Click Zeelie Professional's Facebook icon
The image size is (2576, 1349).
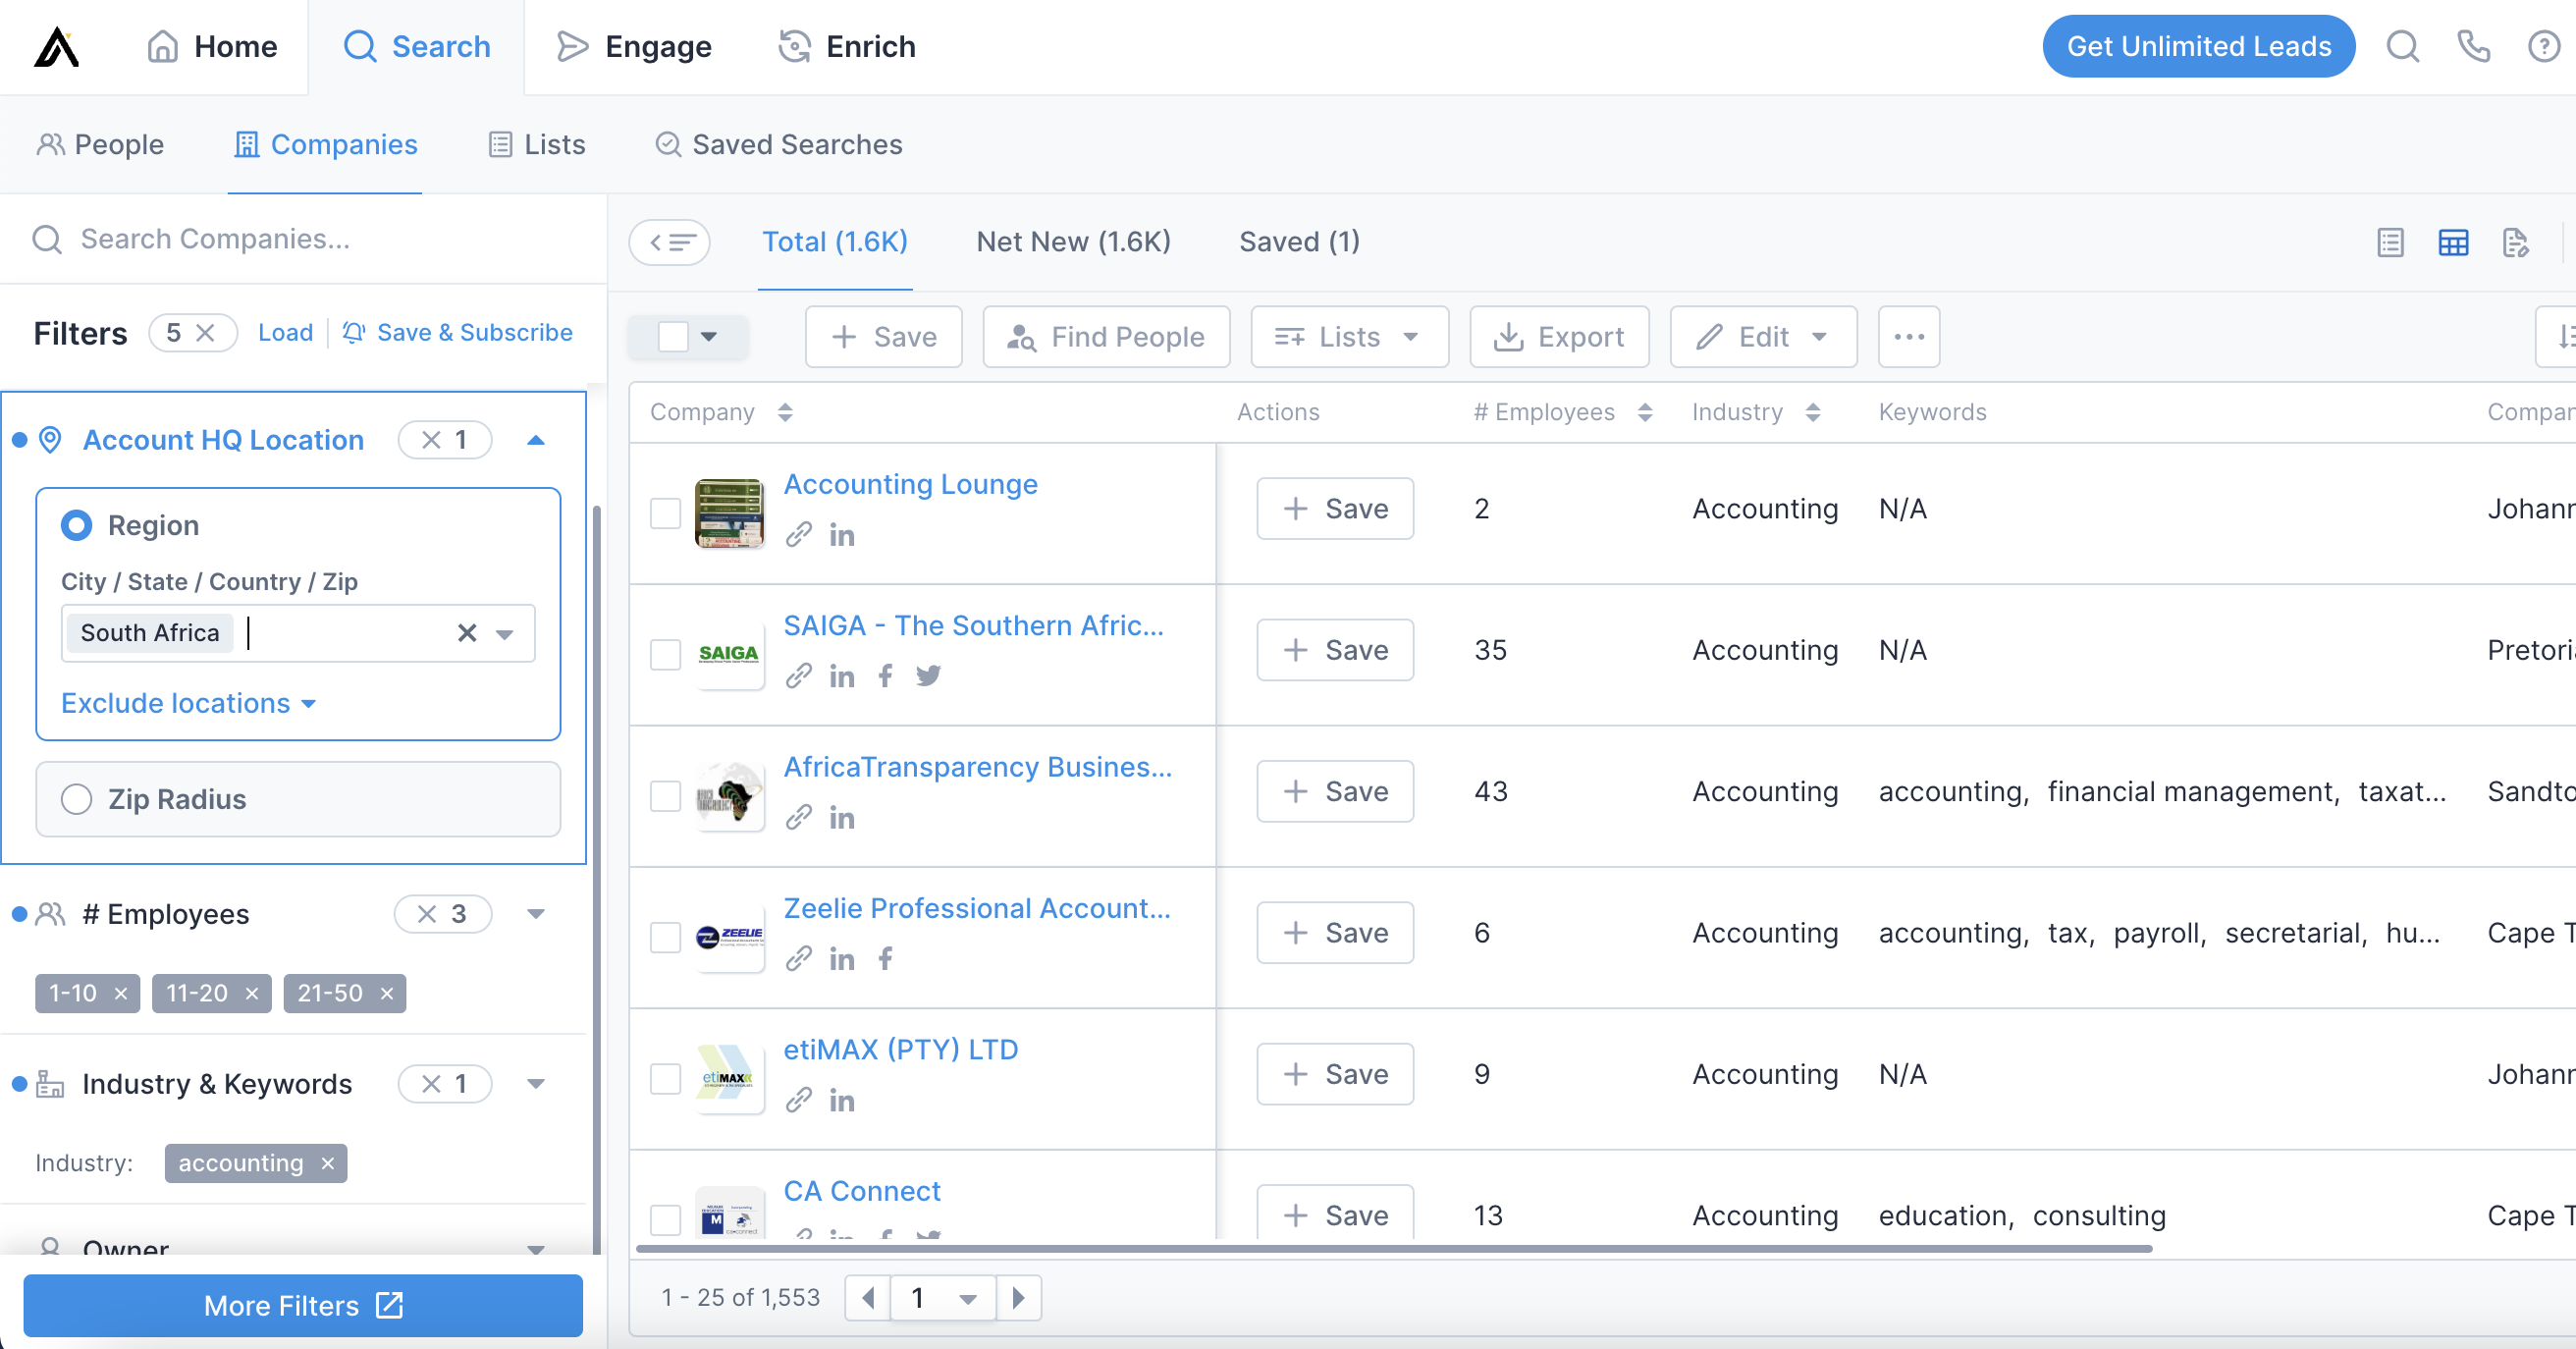885,959
